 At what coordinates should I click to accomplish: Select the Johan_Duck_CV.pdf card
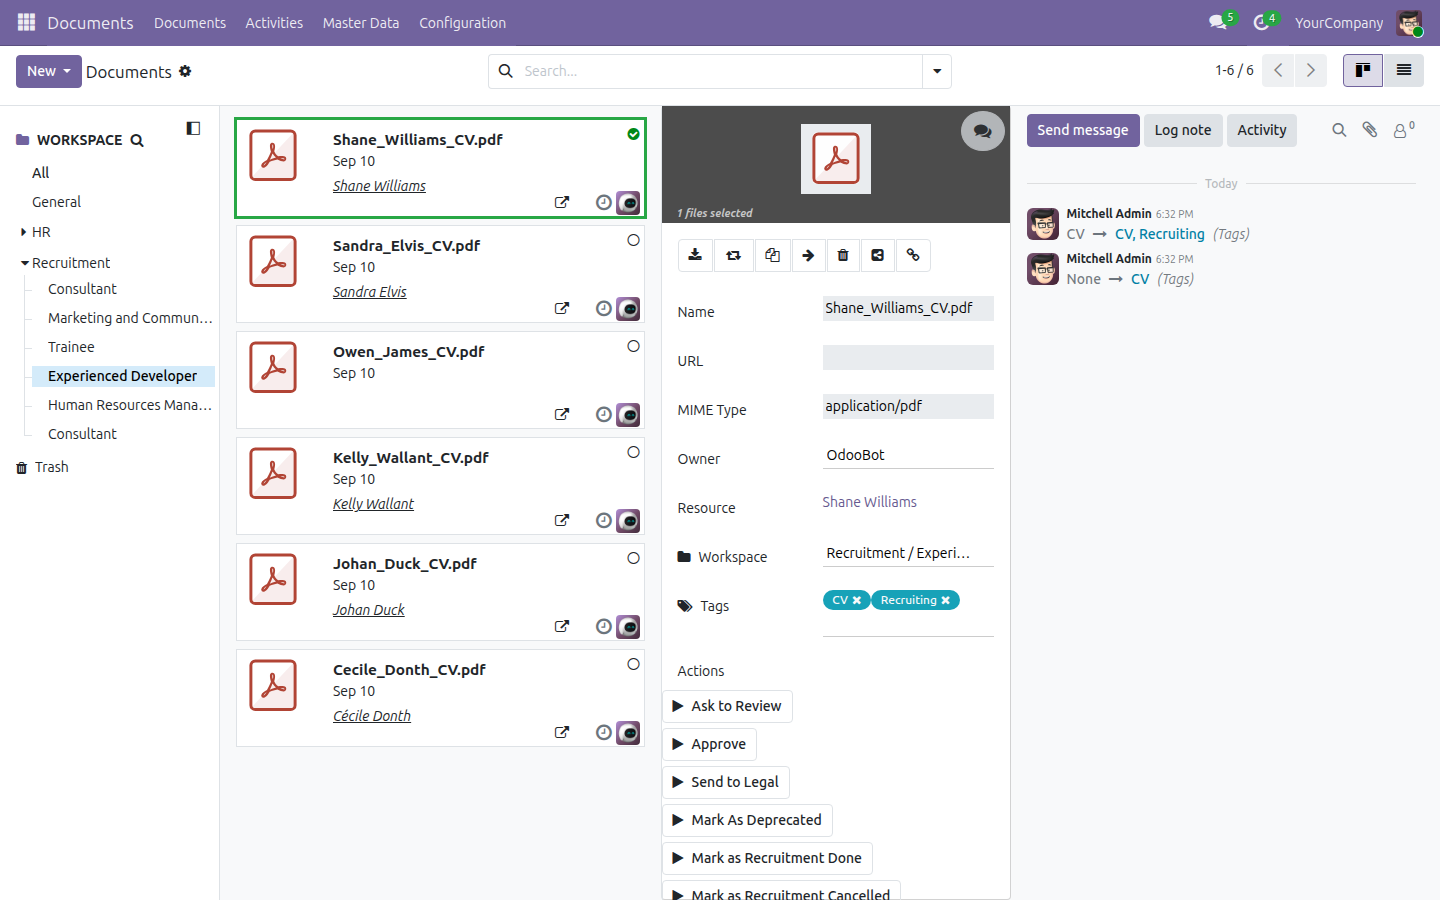coord(633,558)
